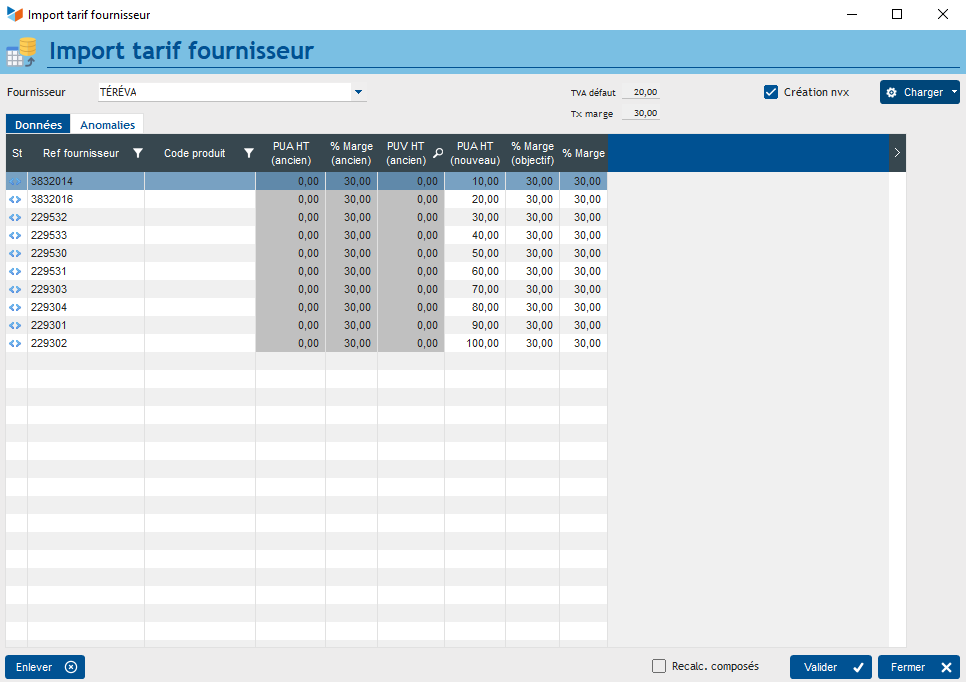
Task: Open the Fournisseur dropdown list
Action: [x=358, y=92]
